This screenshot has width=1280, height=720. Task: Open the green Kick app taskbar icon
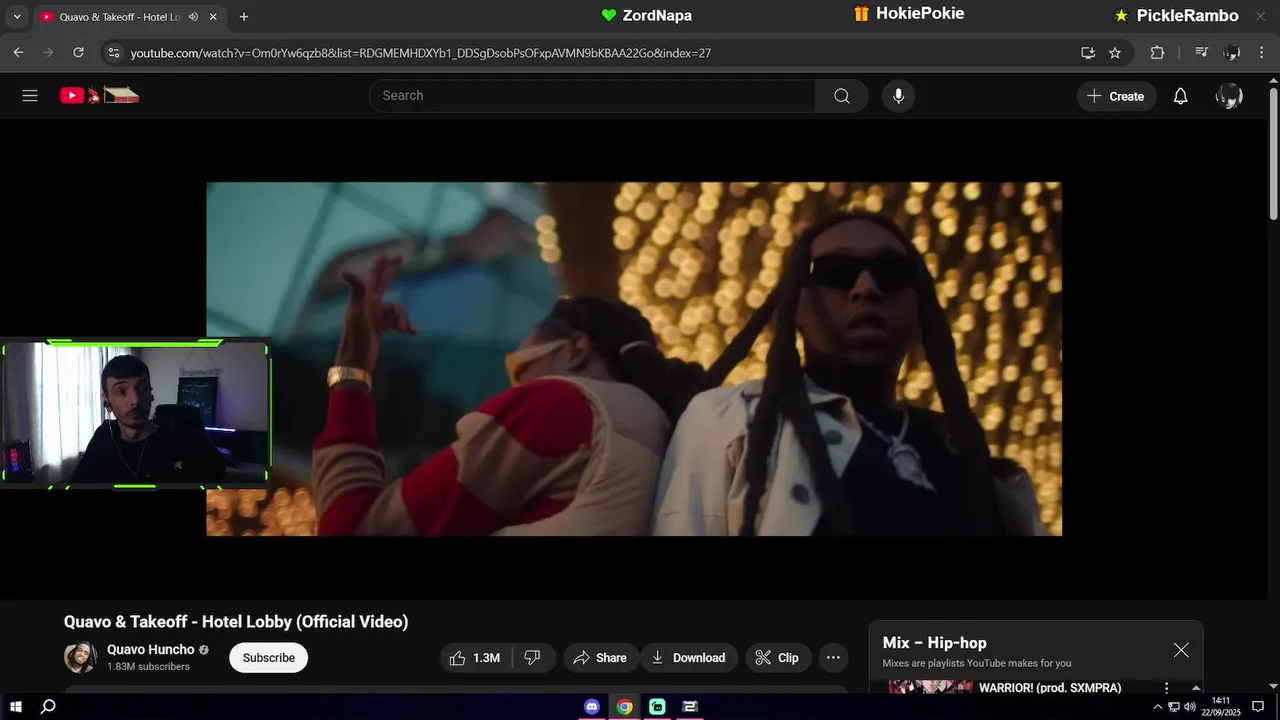tap(657, 707)
